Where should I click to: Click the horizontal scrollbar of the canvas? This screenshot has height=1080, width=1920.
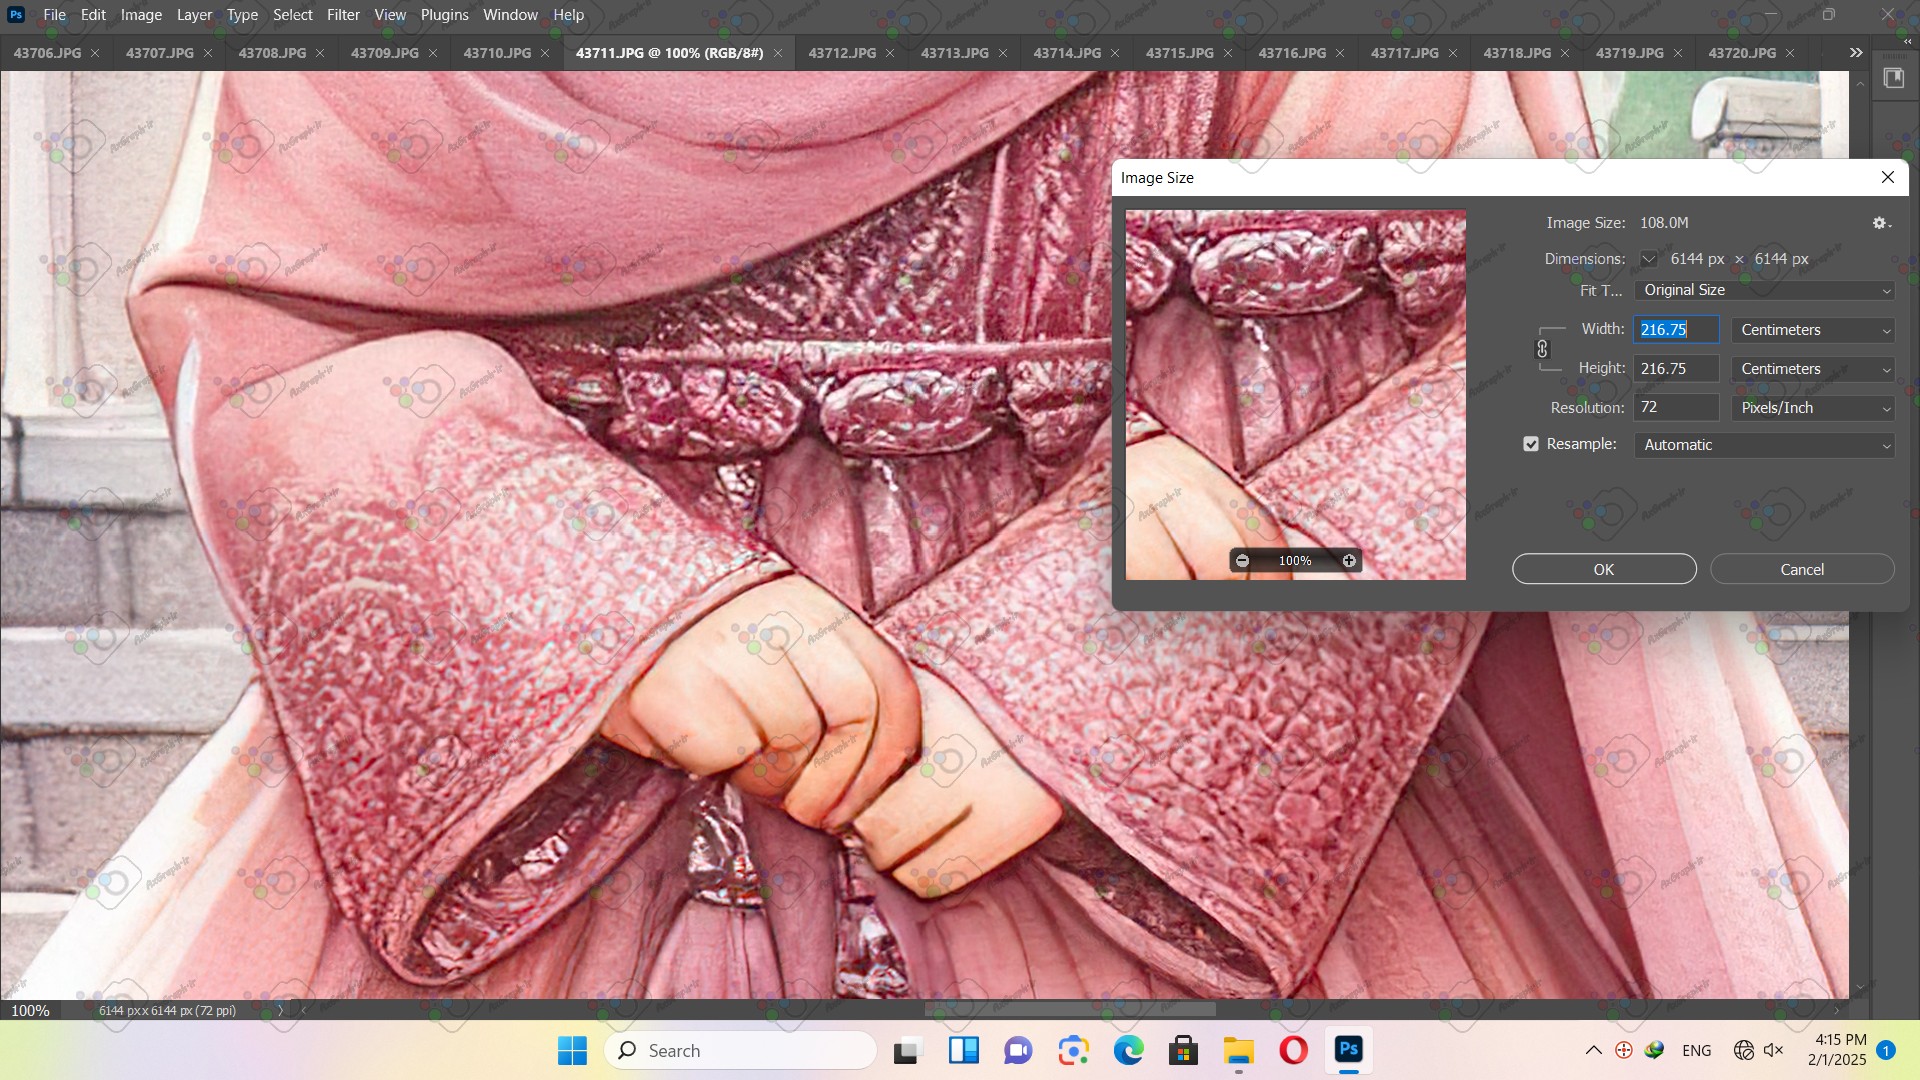pyautogui.click(x=1070, y=1010)
